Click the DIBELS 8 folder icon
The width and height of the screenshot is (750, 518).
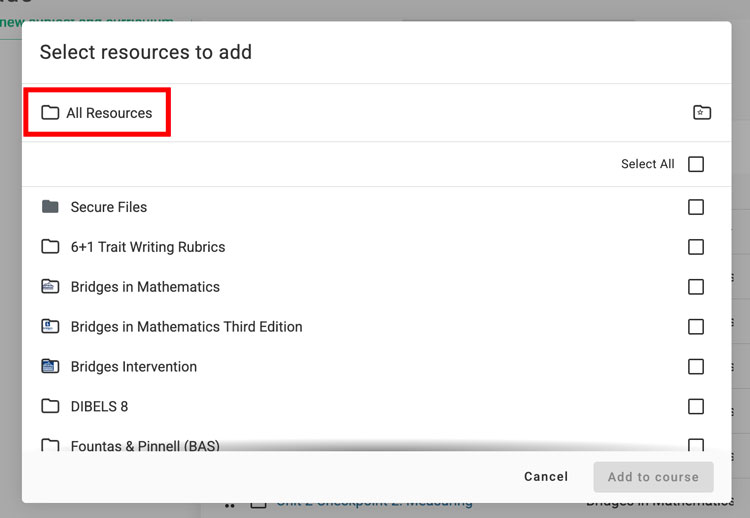50,407
